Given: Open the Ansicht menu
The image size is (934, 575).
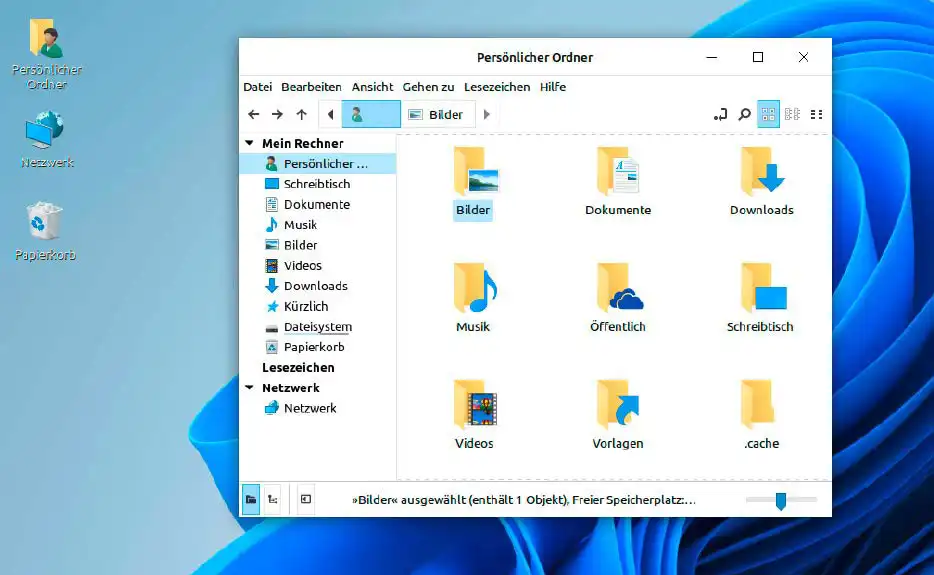Looking at the screenshot, I should point(372,87).
